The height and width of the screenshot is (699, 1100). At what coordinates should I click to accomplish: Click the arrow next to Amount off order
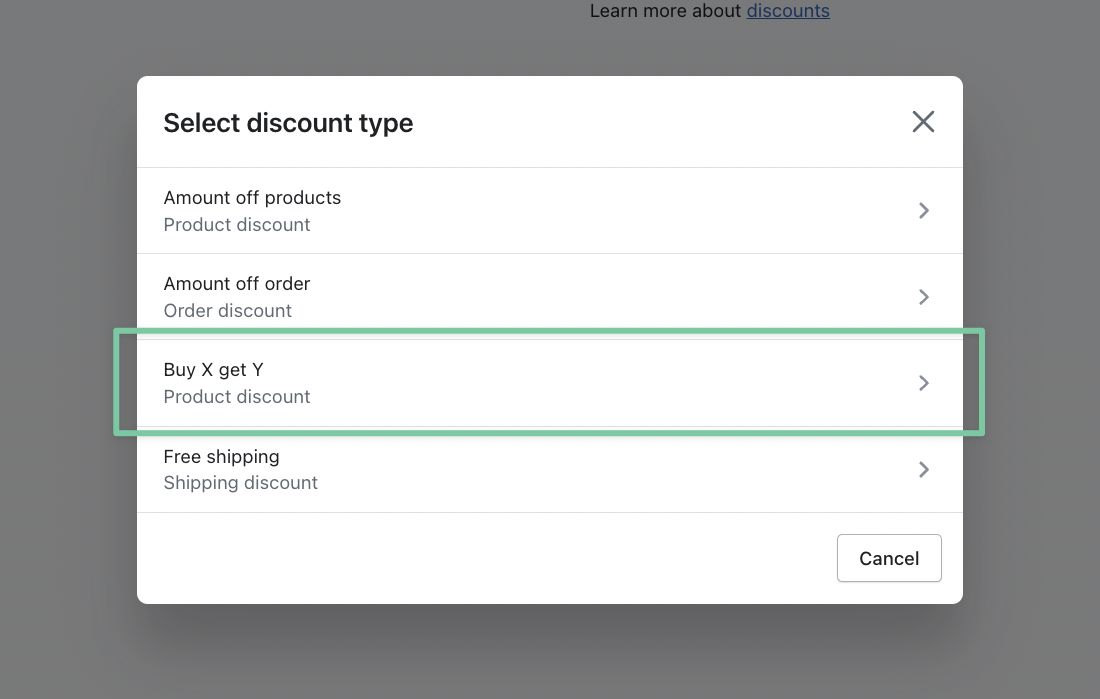(924, 297)
